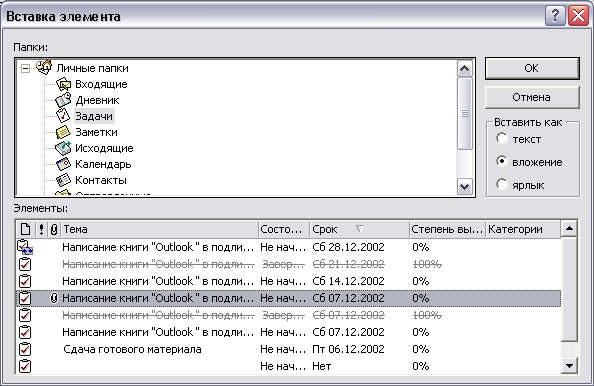Click the folder list scroll down arrow

pos(465,186)
